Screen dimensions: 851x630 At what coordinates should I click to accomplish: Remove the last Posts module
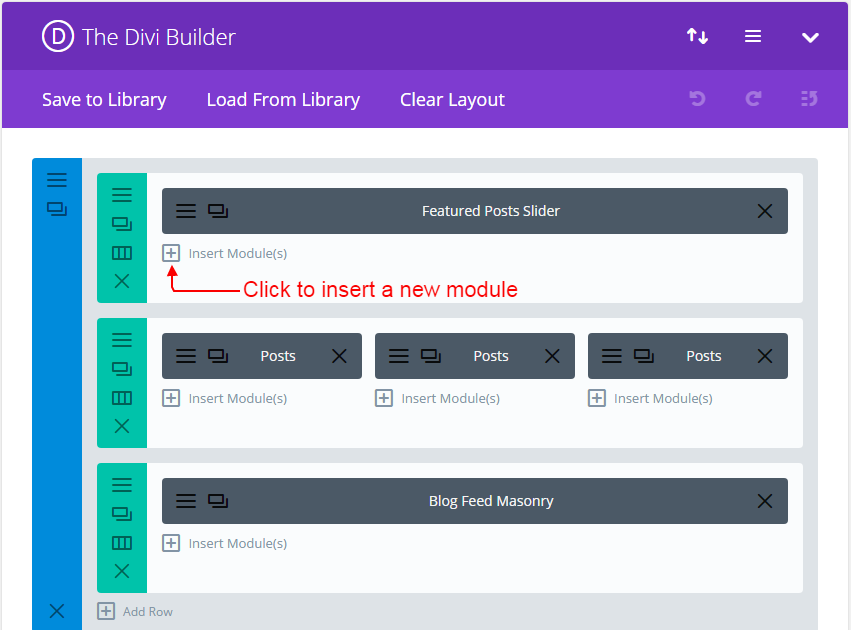pyautogui.click(x=765, y=356)
